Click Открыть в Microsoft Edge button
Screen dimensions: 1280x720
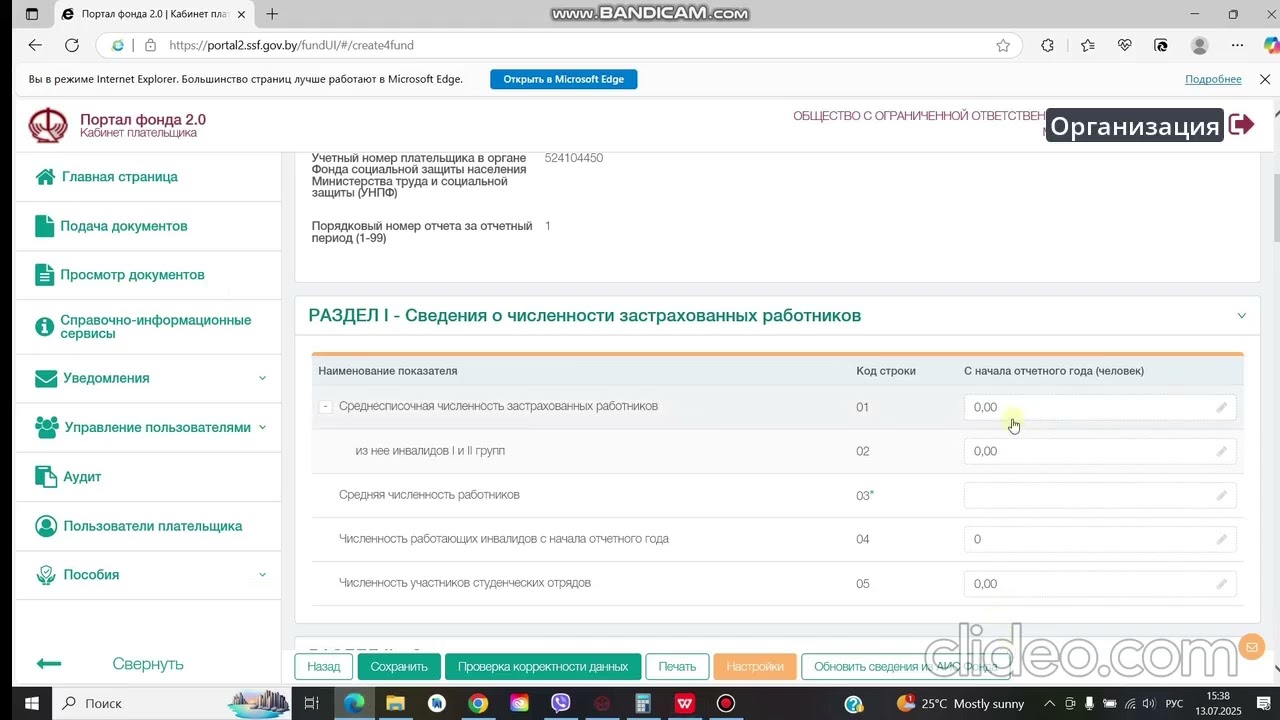[564, 79]
